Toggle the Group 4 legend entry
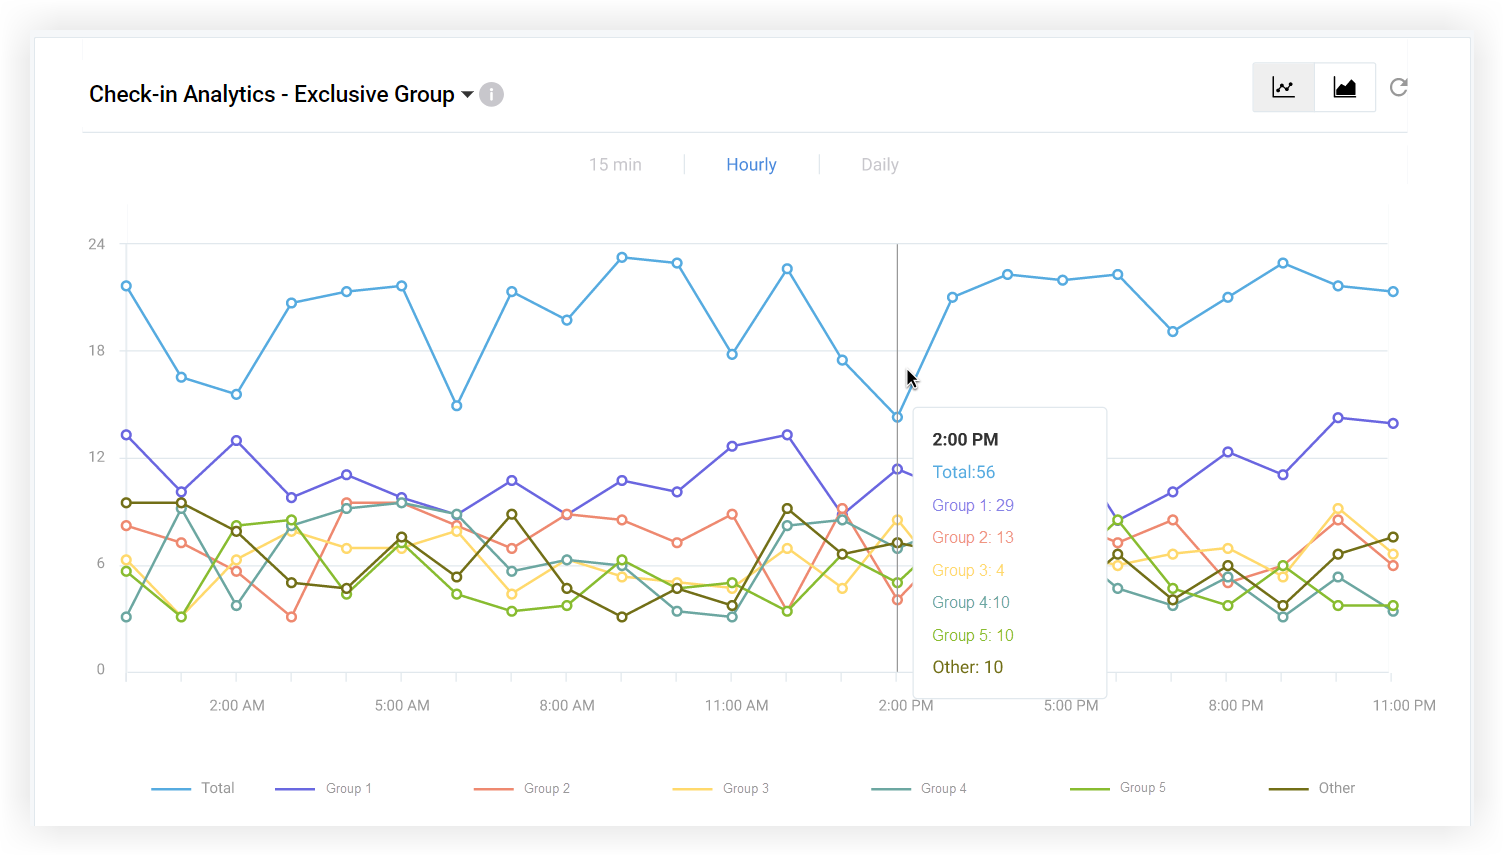The height and width of the screenshot is (856, 1504). coord(919,788)
